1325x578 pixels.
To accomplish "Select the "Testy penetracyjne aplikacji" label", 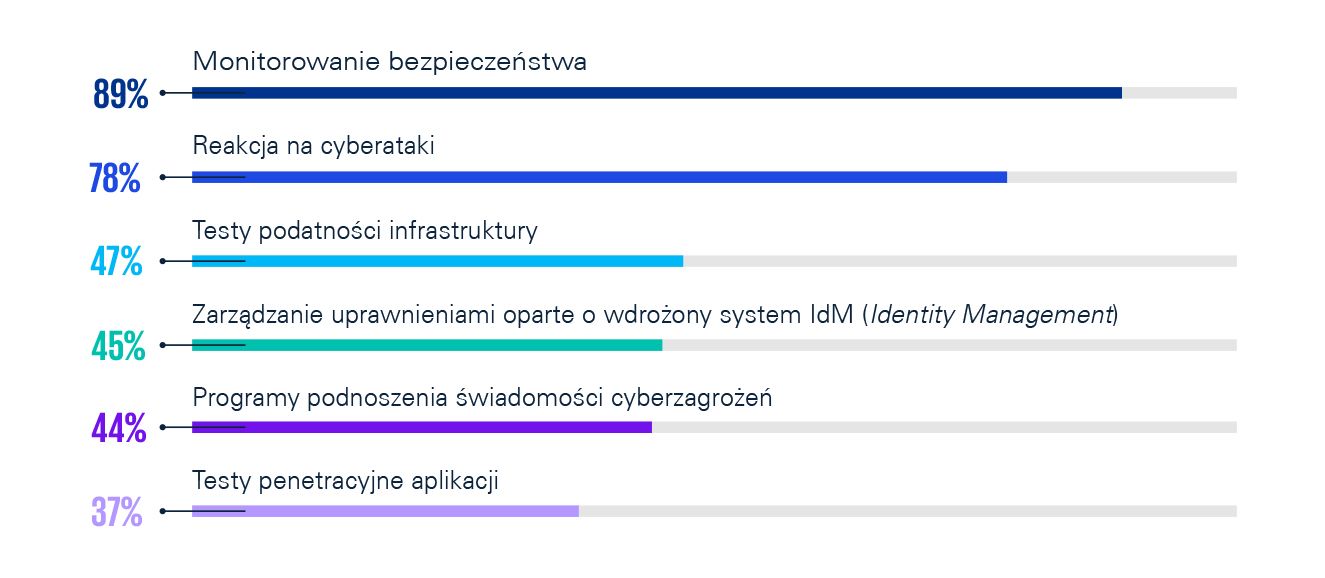I will 345,482.
